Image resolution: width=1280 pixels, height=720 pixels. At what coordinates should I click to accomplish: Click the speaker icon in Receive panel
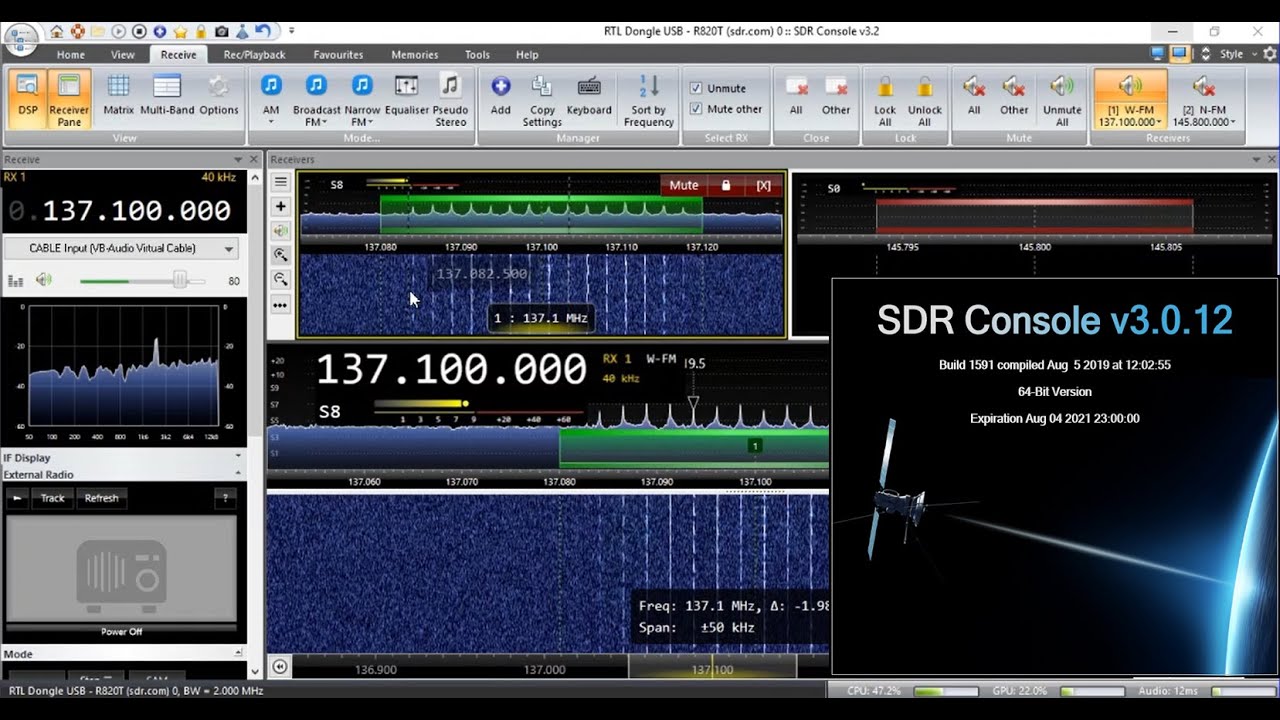[44, 280]
